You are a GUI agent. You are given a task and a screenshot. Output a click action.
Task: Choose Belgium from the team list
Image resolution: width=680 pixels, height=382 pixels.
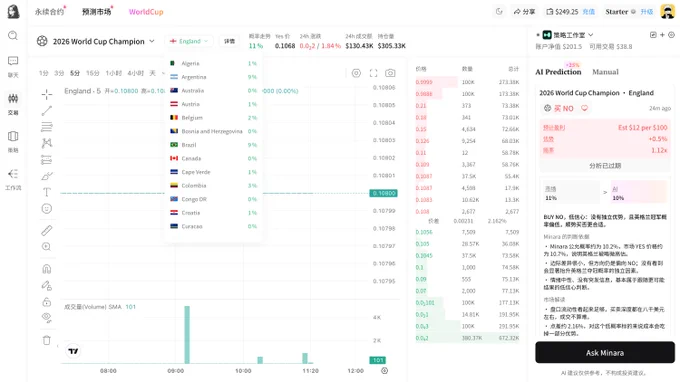point(214,118)
